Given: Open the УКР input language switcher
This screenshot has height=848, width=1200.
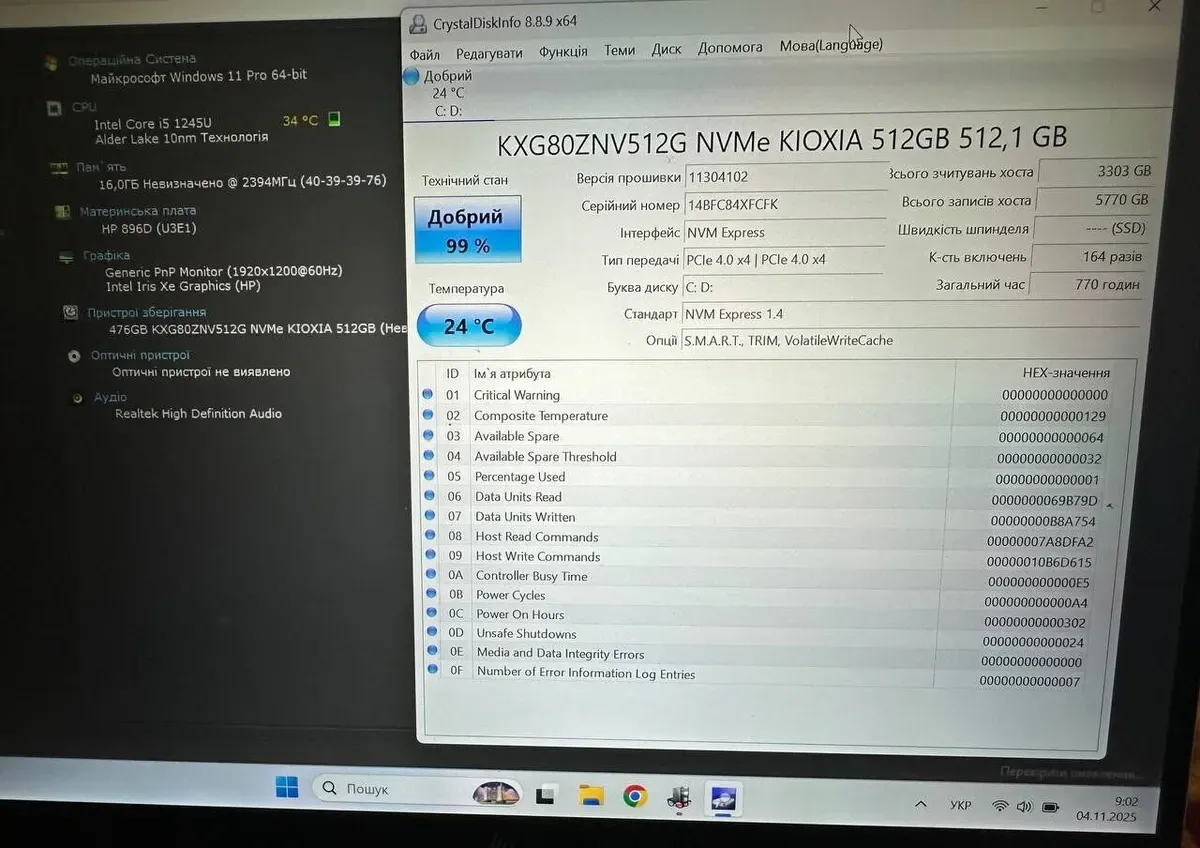Looking at the screenshot, I should [960, 805].
